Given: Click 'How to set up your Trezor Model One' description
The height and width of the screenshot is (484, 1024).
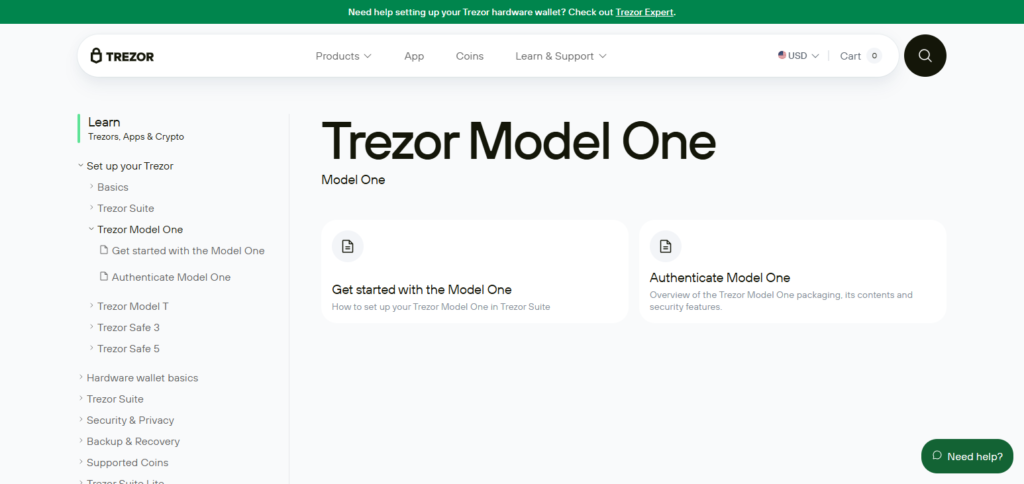Looking at the screenshot, I should [441, 306].
